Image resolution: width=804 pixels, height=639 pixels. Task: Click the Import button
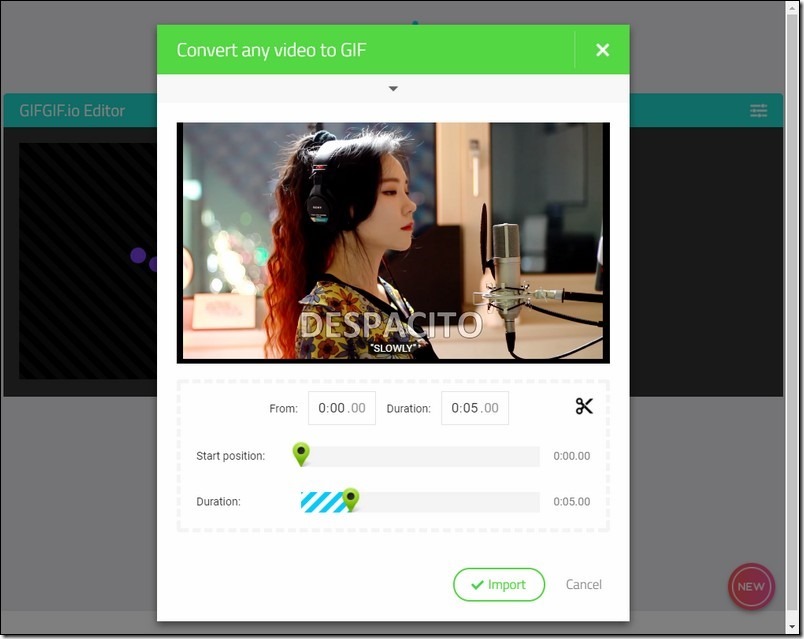pyautogui.click(x=499, y=585)
